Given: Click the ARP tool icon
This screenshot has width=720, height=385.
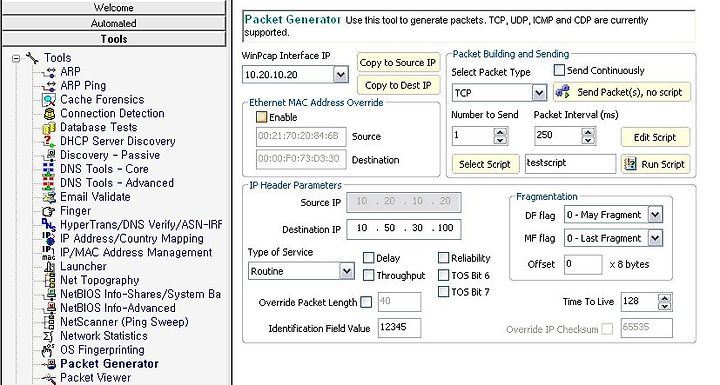Looking at the screenshot, I should coord(49,72).
